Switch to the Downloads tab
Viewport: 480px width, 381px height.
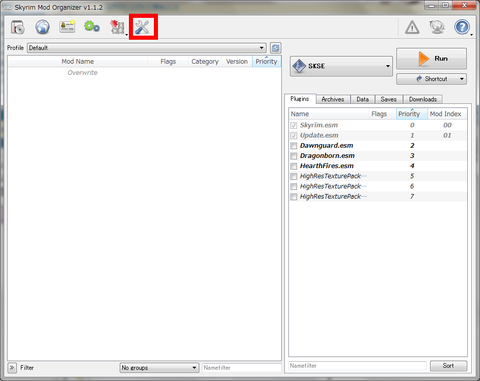[423, 99]
